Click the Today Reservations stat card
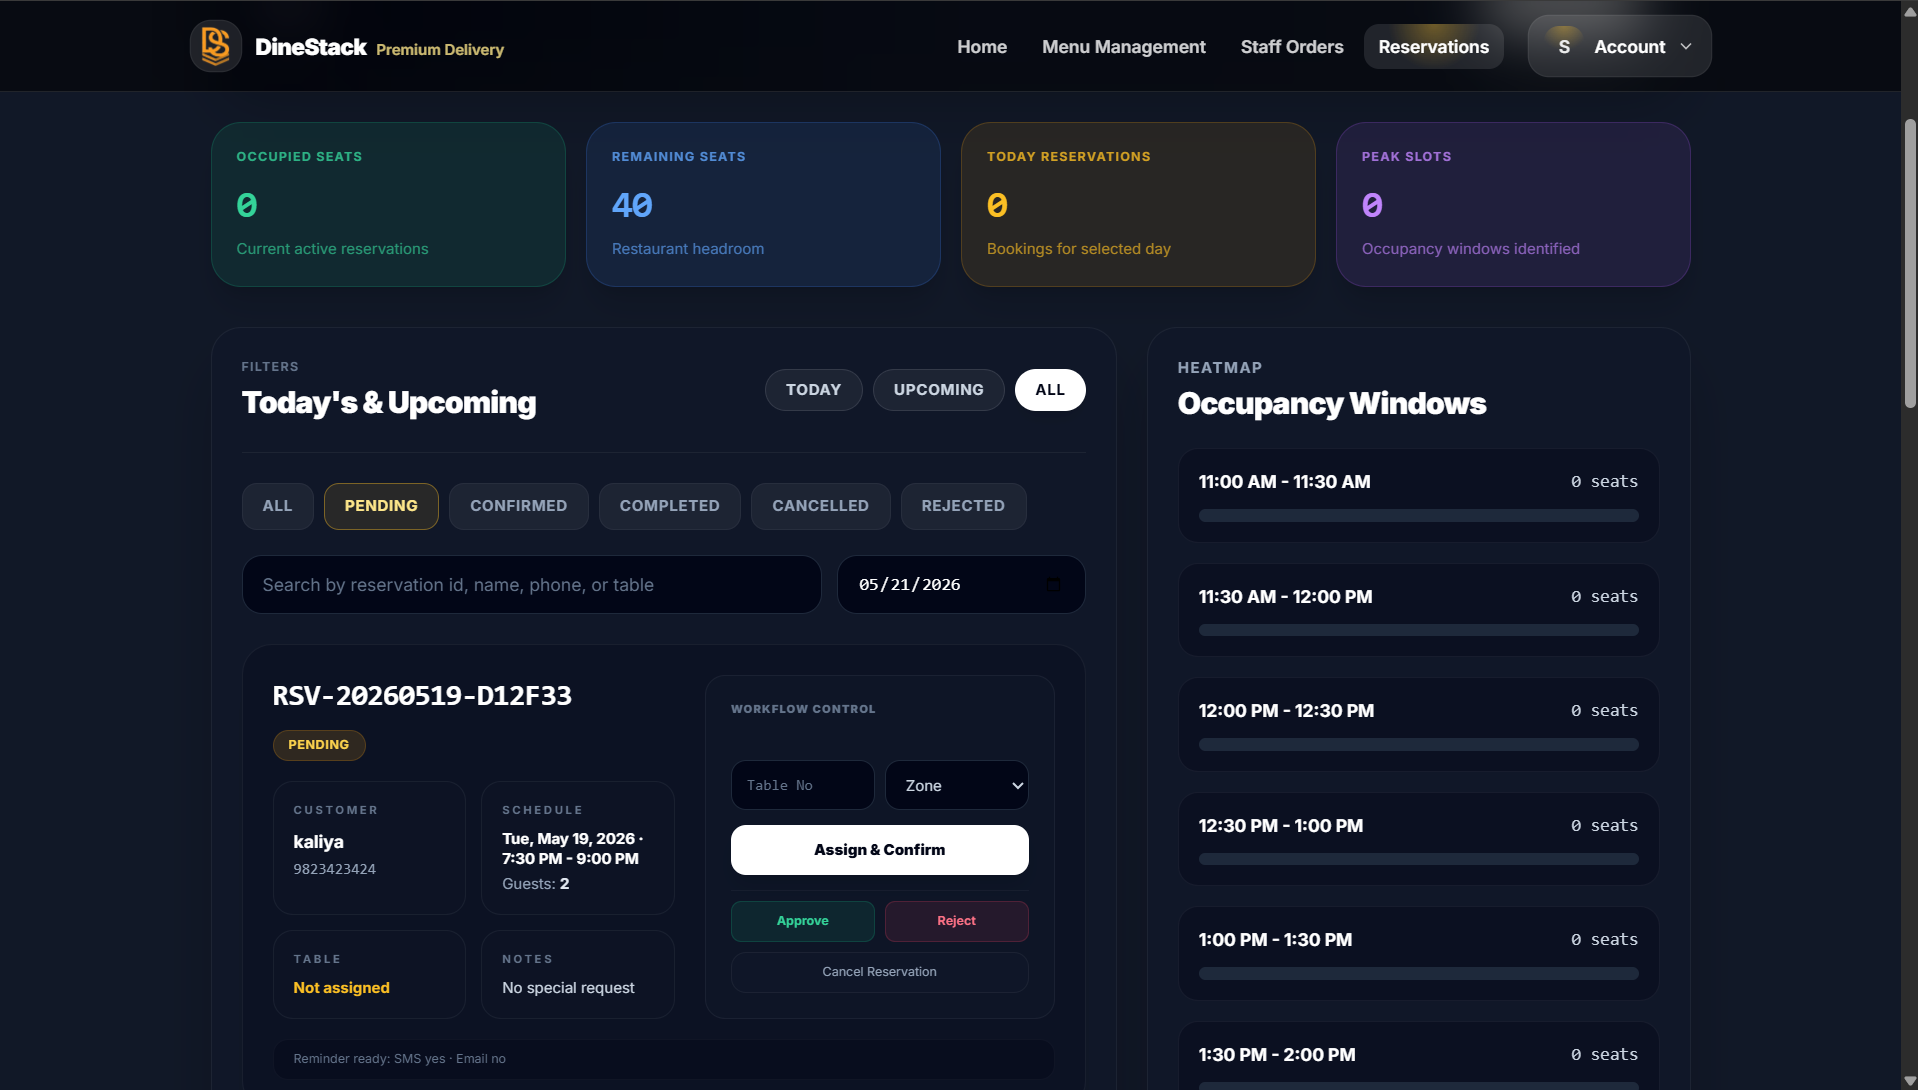 [x=1138, y=205]
